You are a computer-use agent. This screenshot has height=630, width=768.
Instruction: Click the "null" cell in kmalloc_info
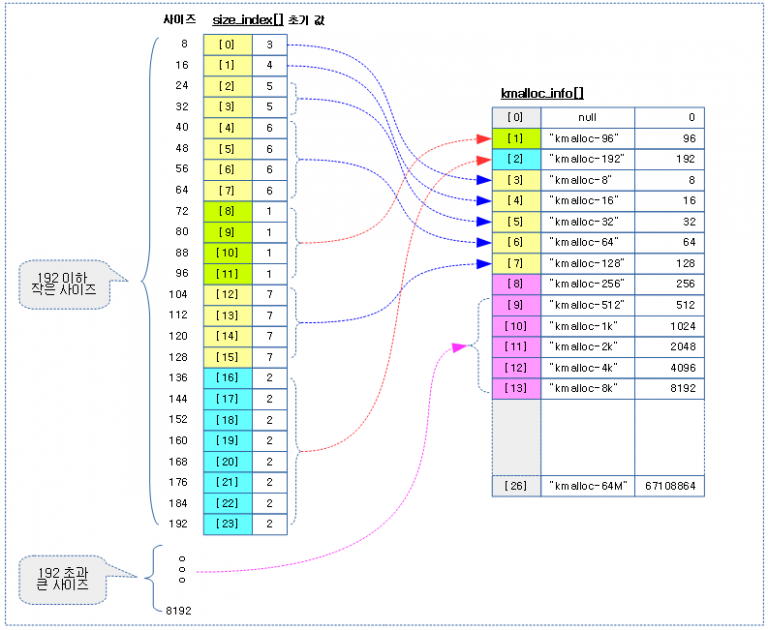pyautogui.click(x=588, y=118)
